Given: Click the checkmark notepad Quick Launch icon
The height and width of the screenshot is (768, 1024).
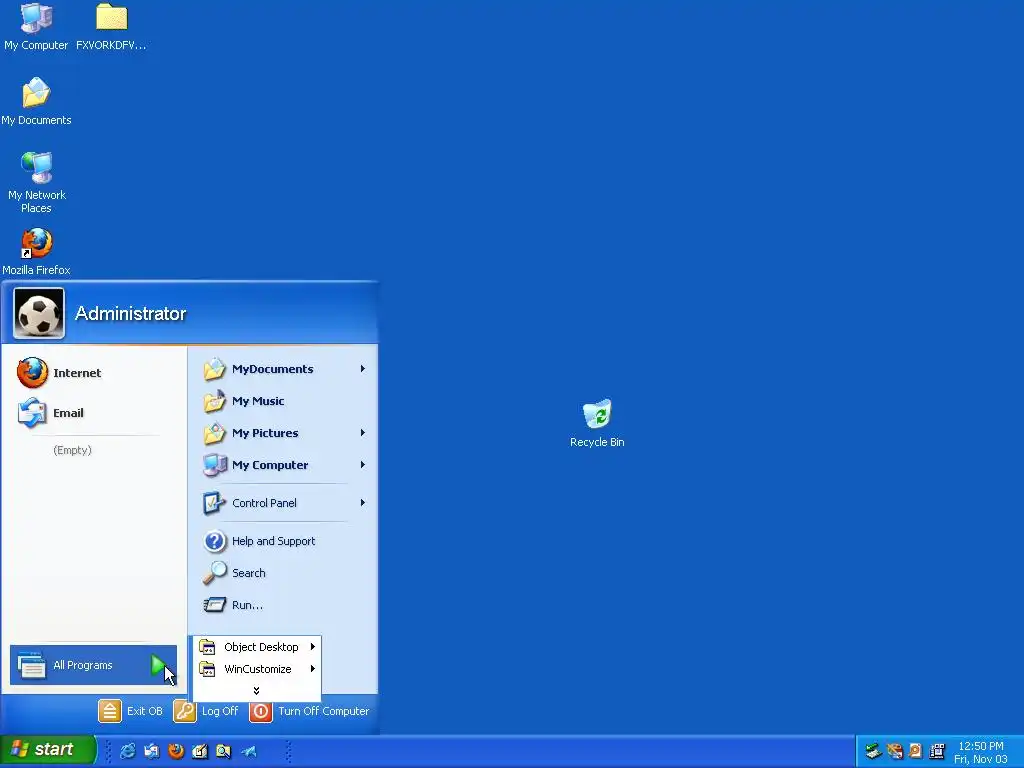Looking at the screenshot, I should pyautogui.click(x=200, y=751).
